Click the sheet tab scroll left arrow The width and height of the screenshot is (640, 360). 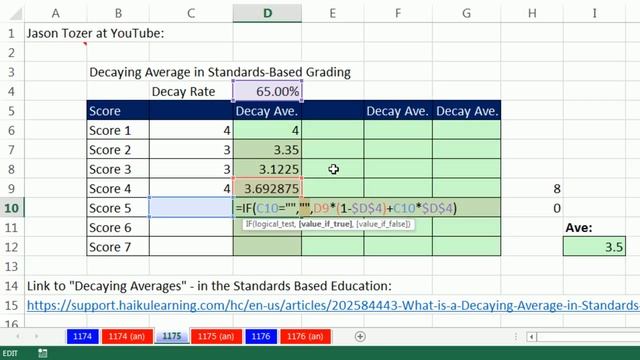[x=18, y=336]
